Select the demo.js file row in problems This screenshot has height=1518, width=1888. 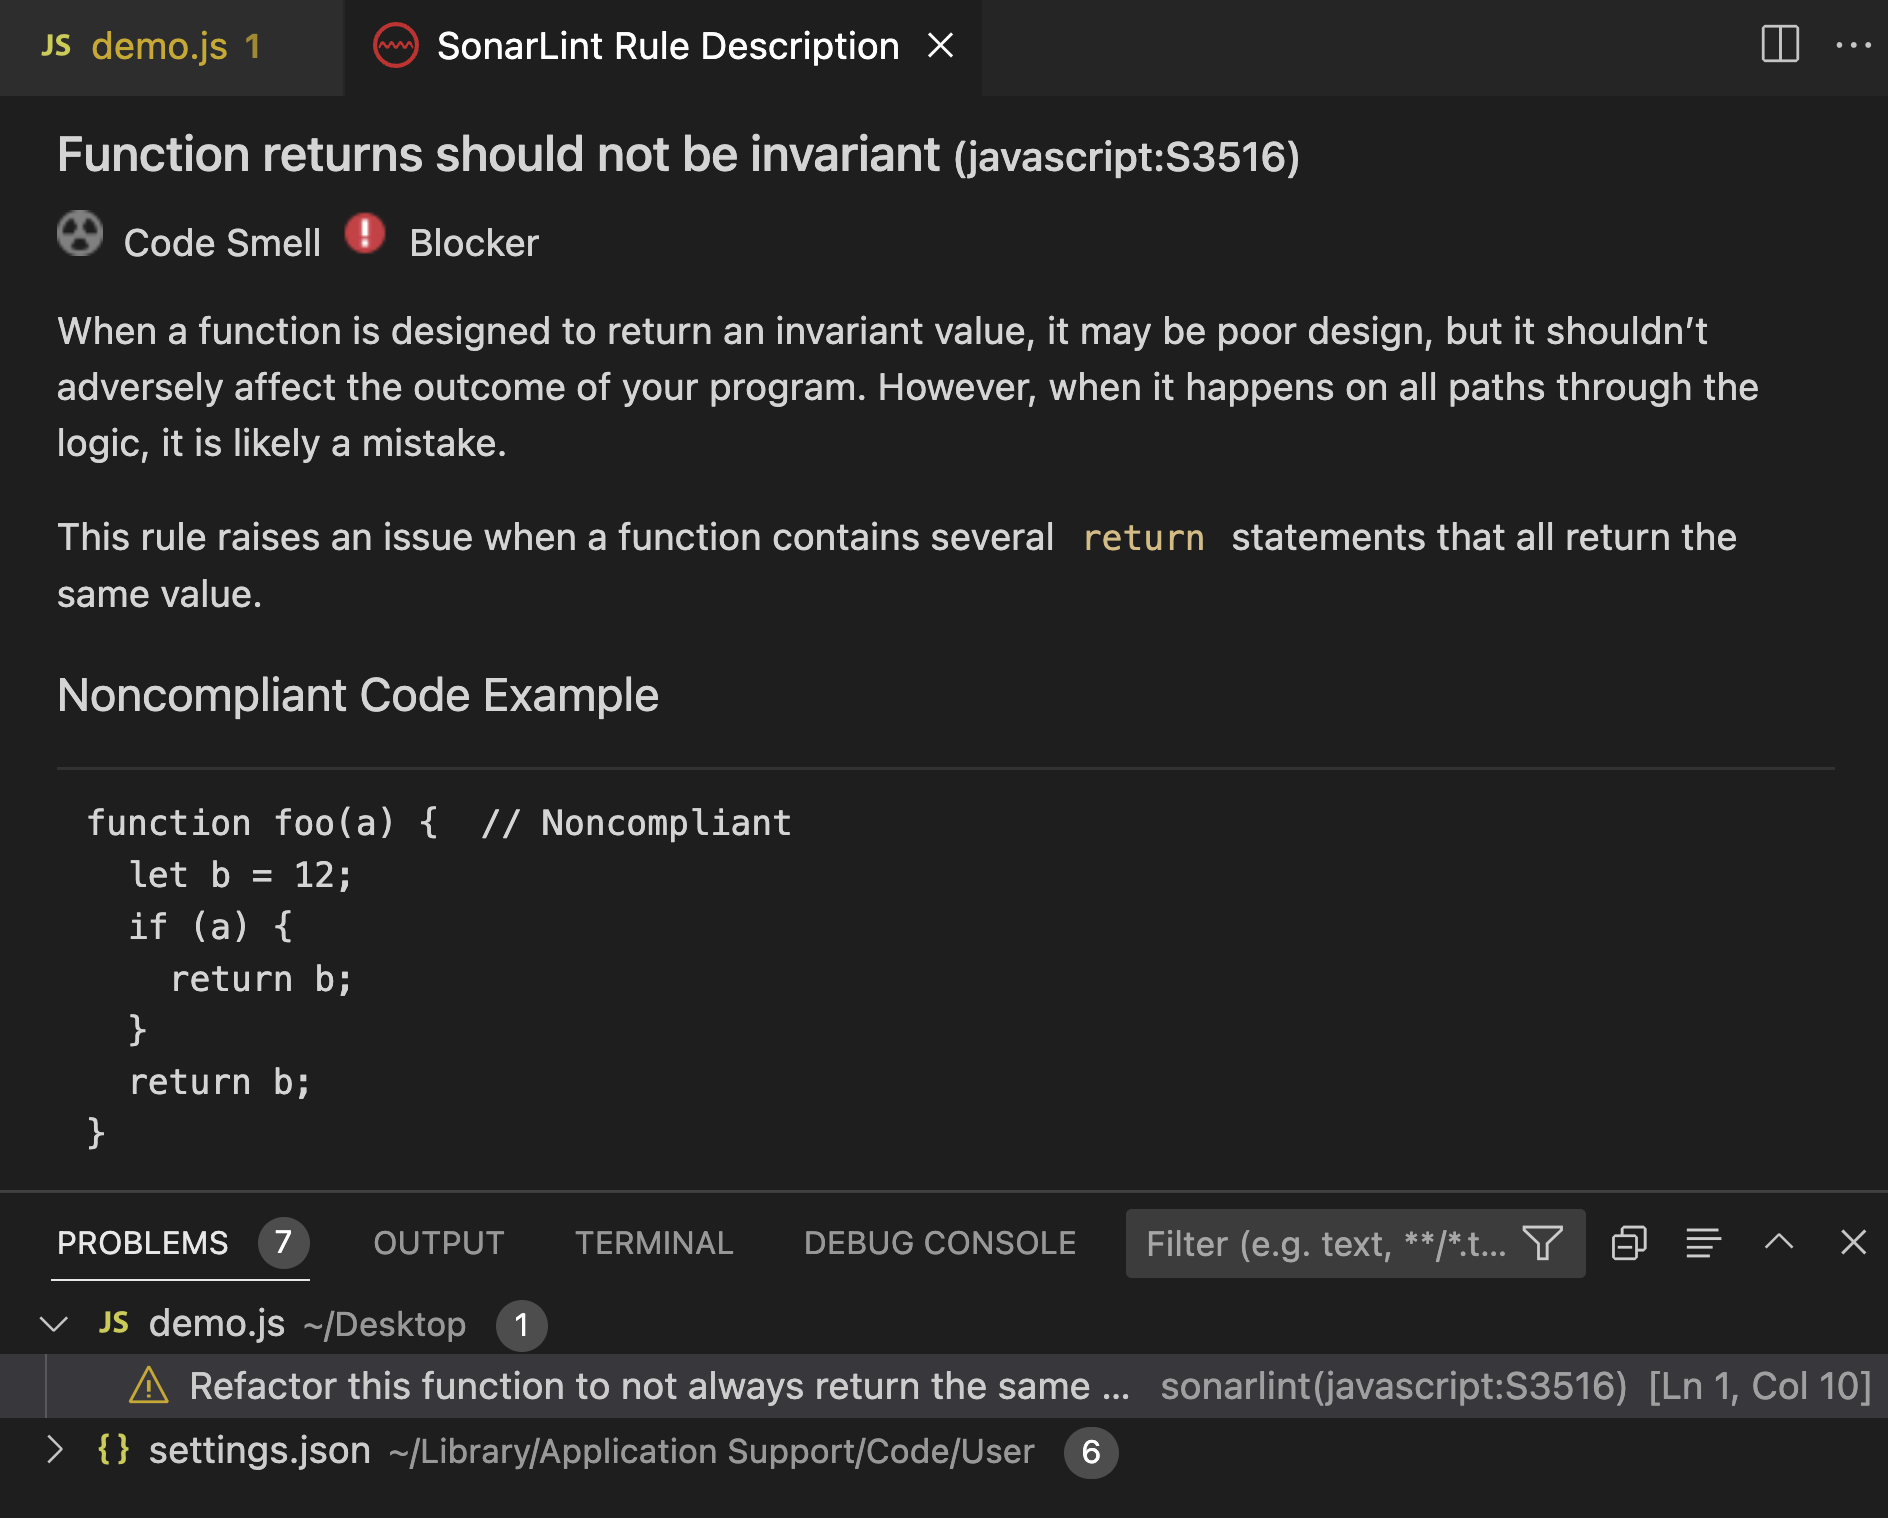coord(944,1324)
